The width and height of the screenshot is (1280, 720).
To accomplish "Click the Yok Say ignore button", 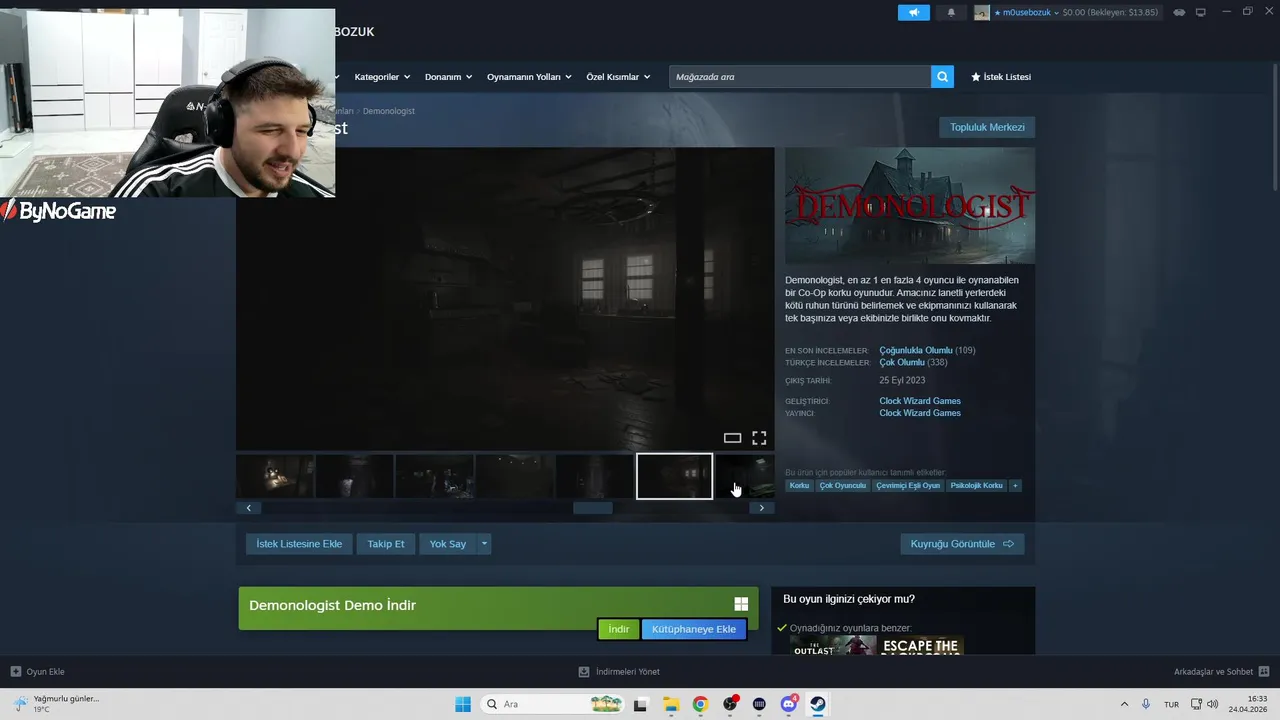I will tap(448, 544).
